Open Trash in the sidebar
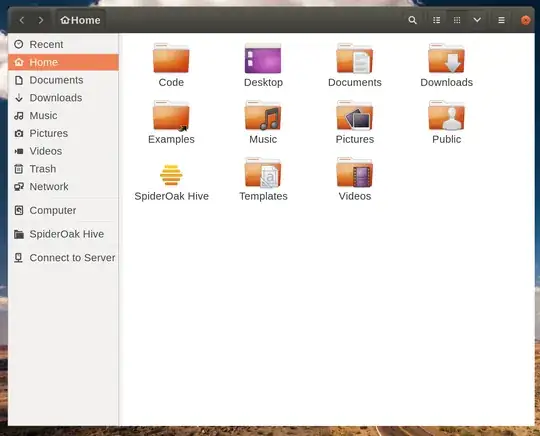540x436 pixels. (63, 169)
